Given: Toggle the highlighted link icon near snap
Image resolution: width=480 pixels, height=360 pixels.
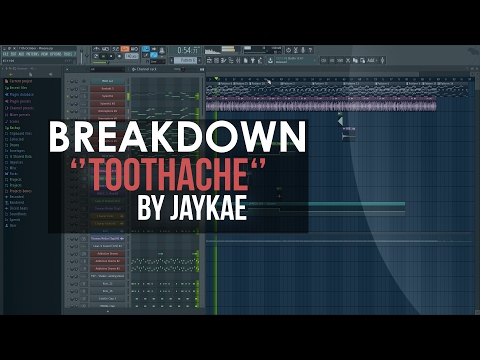Looking at the screenshot, I should click(x=154, y=55).
